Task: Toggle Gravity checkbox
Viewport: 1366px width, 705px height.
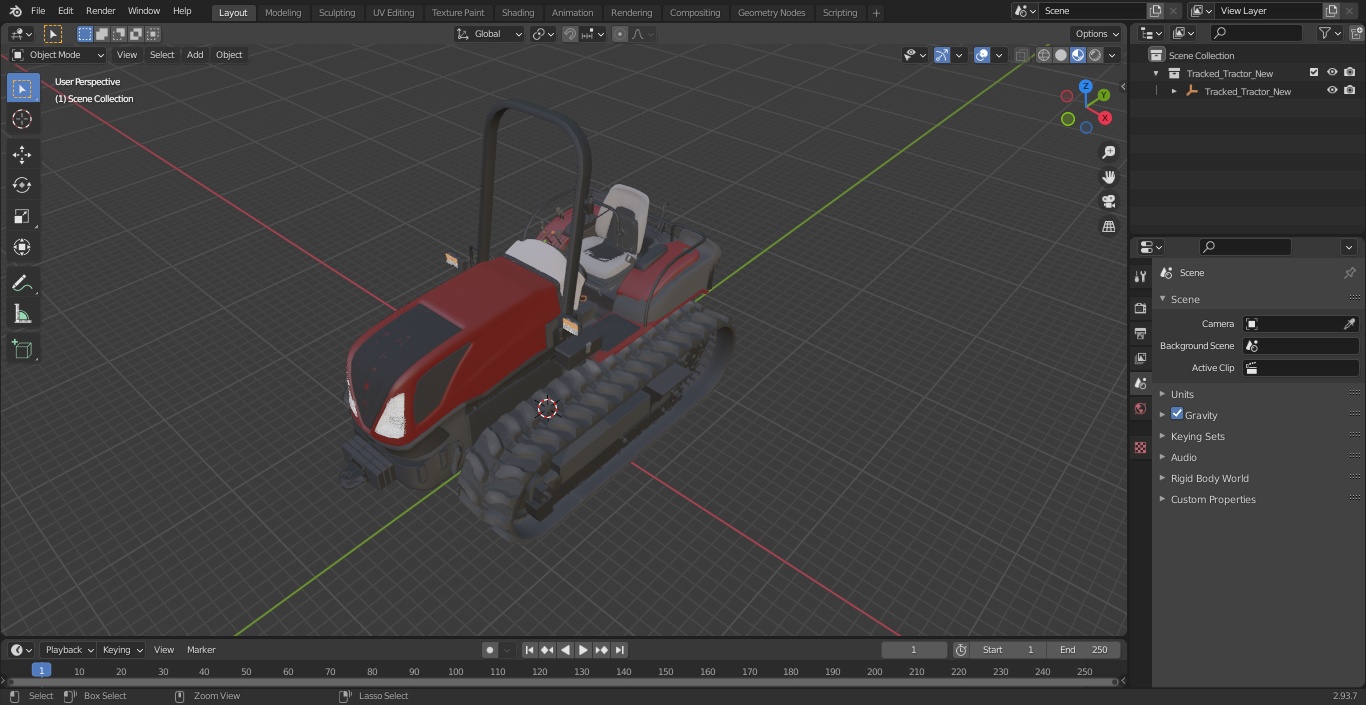Action: coord(1177,414)
